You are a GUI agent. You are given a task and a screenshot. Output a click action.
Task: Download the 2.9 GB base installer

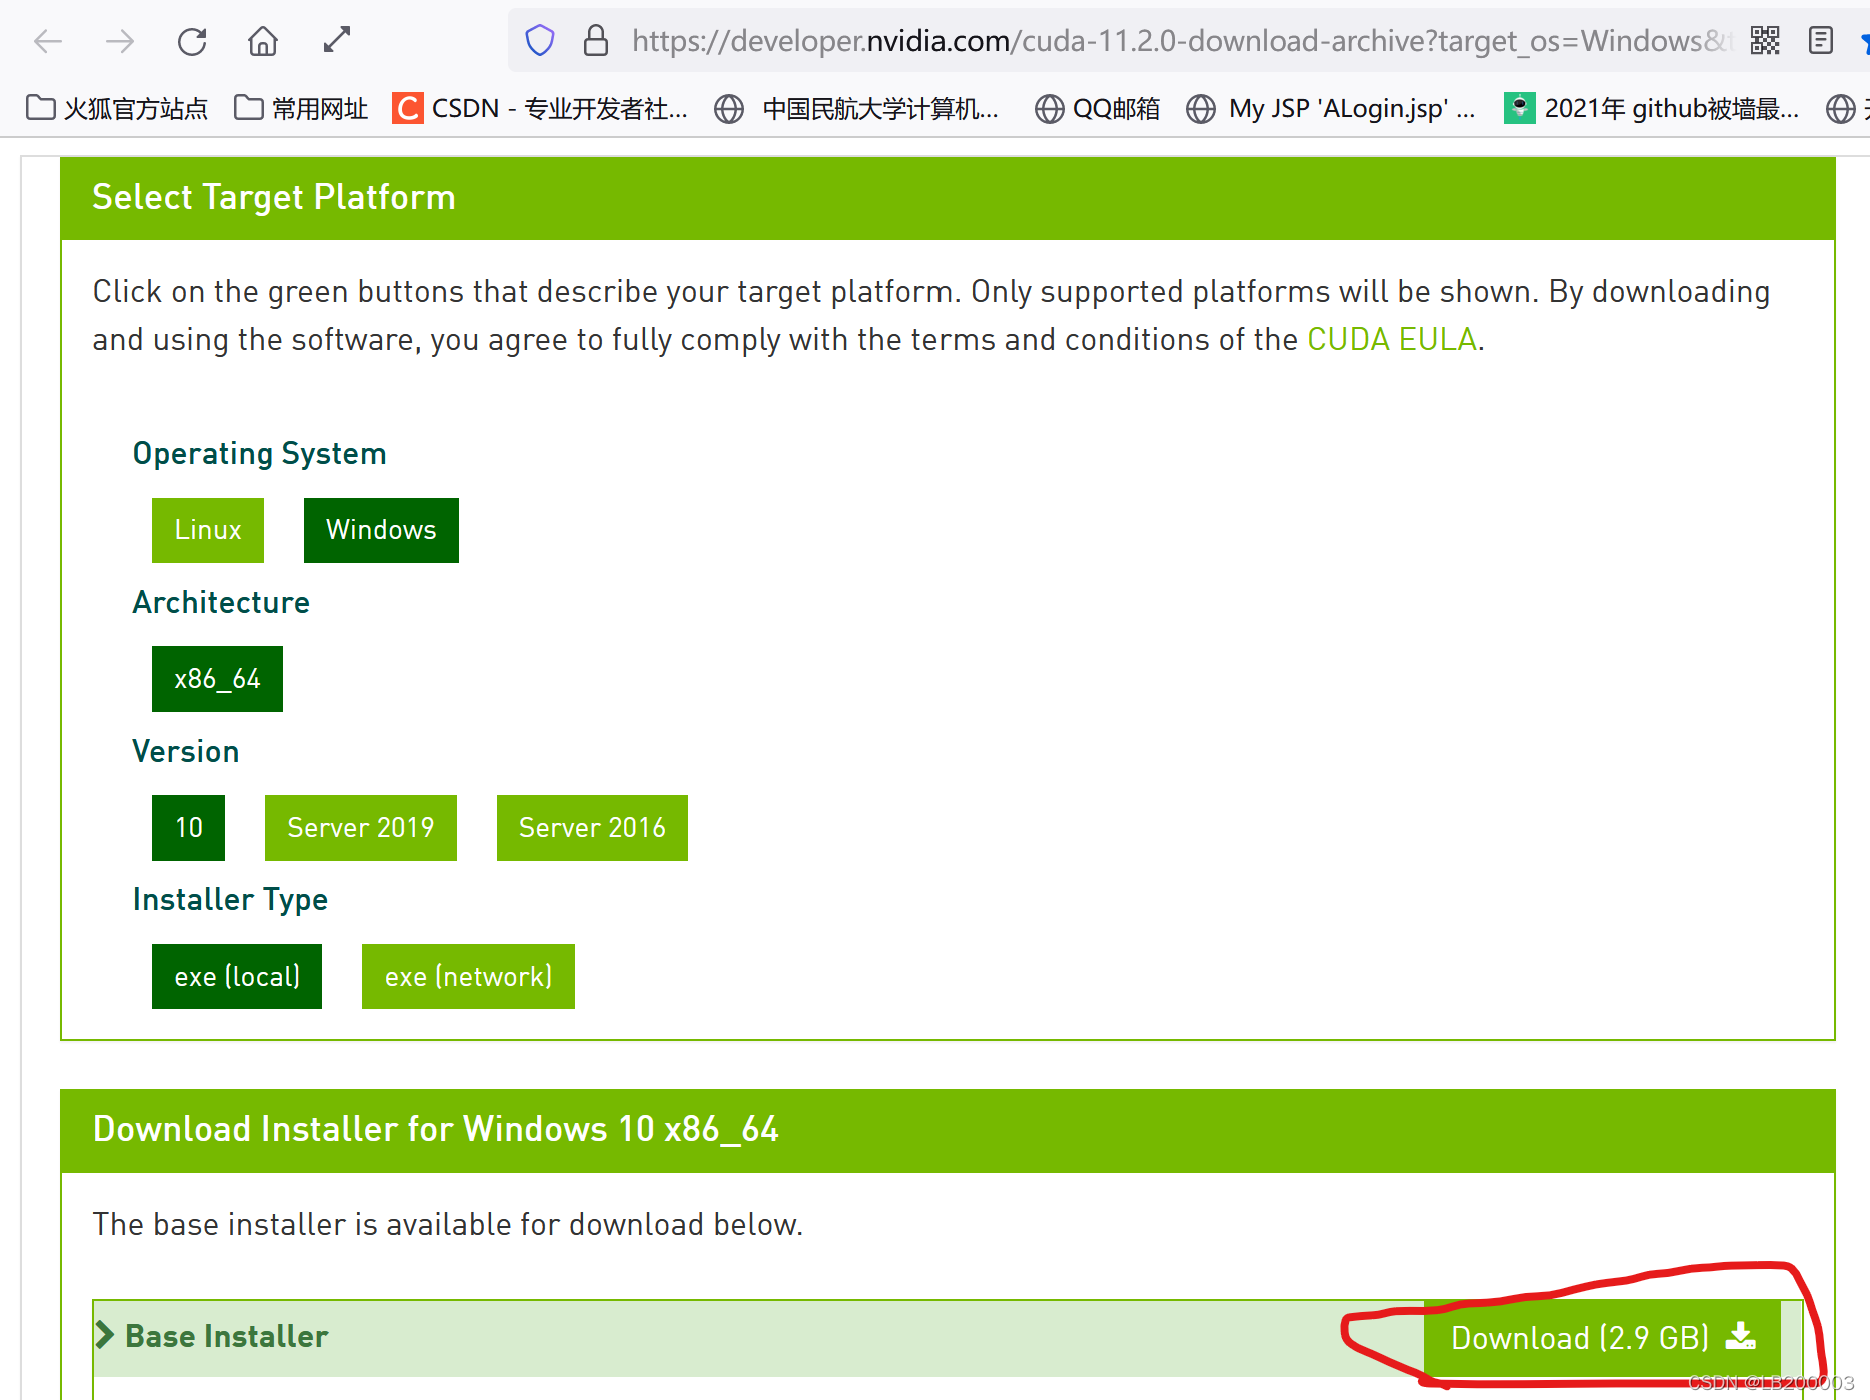click(x=1602, y=1338)
